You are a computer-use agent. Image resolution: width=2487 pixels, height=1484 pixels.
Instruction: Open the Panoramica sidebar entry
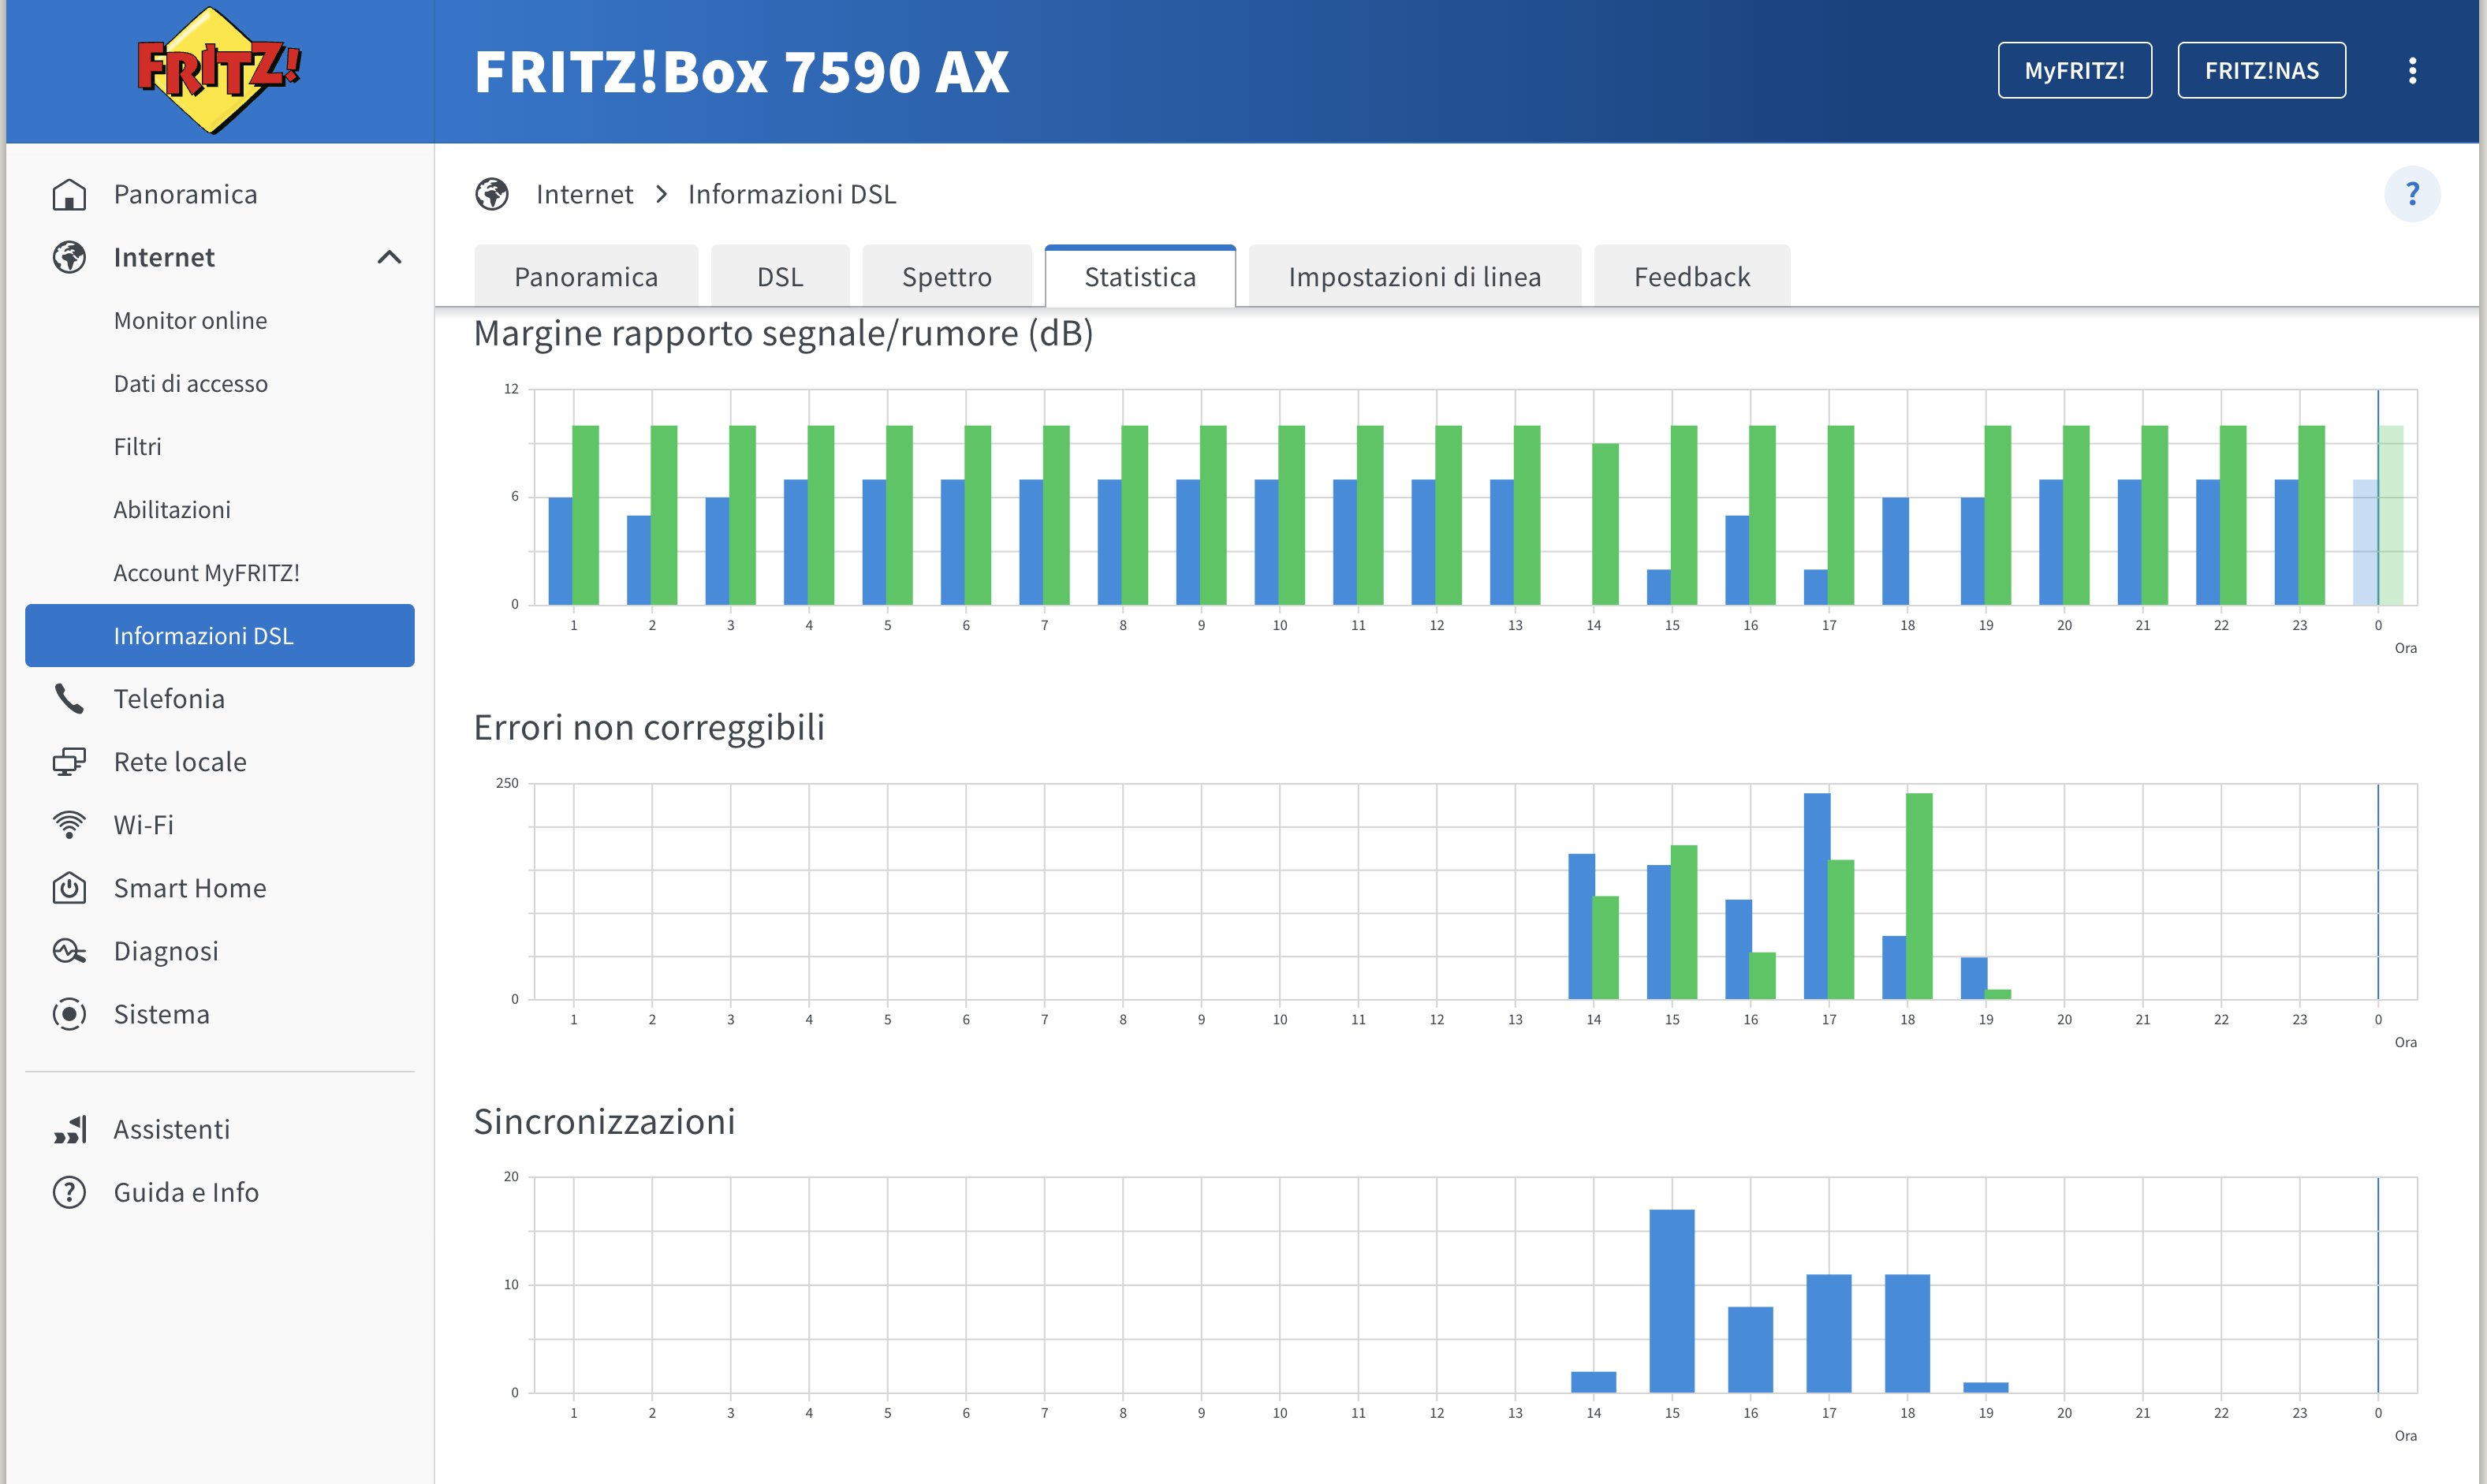pos(220,194)
